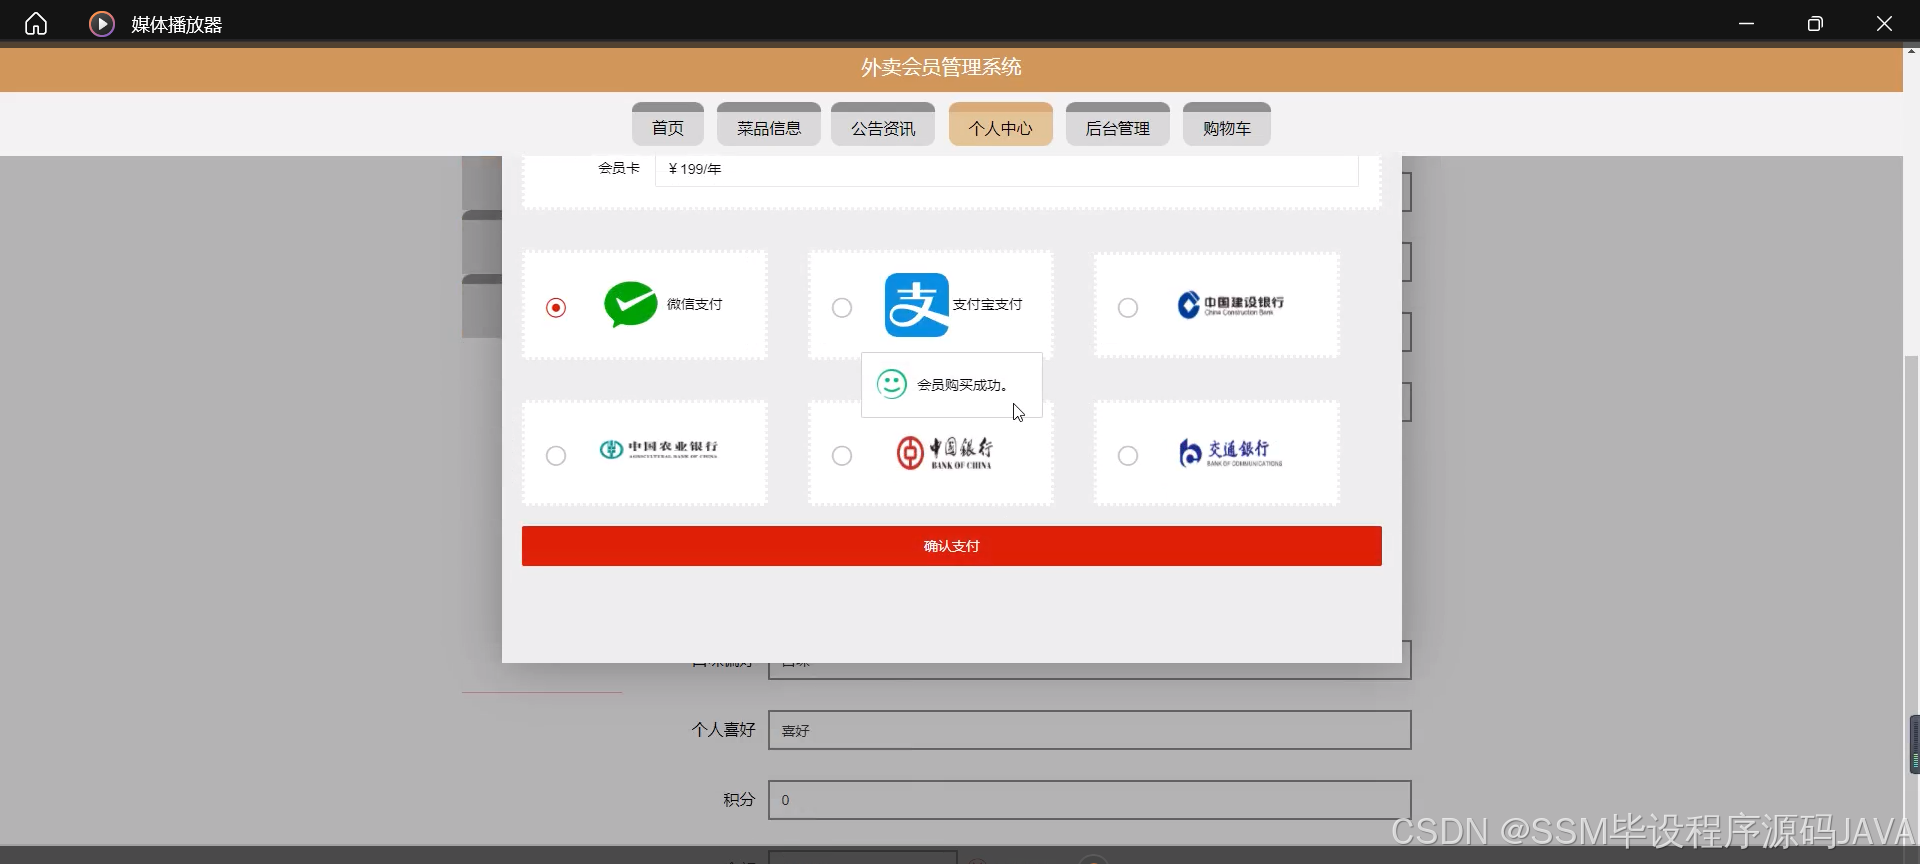Viewport: 1920px width, 864px height.
Task: Click the 外卖会员管理系统 header title
Action: tap(941, 67)
